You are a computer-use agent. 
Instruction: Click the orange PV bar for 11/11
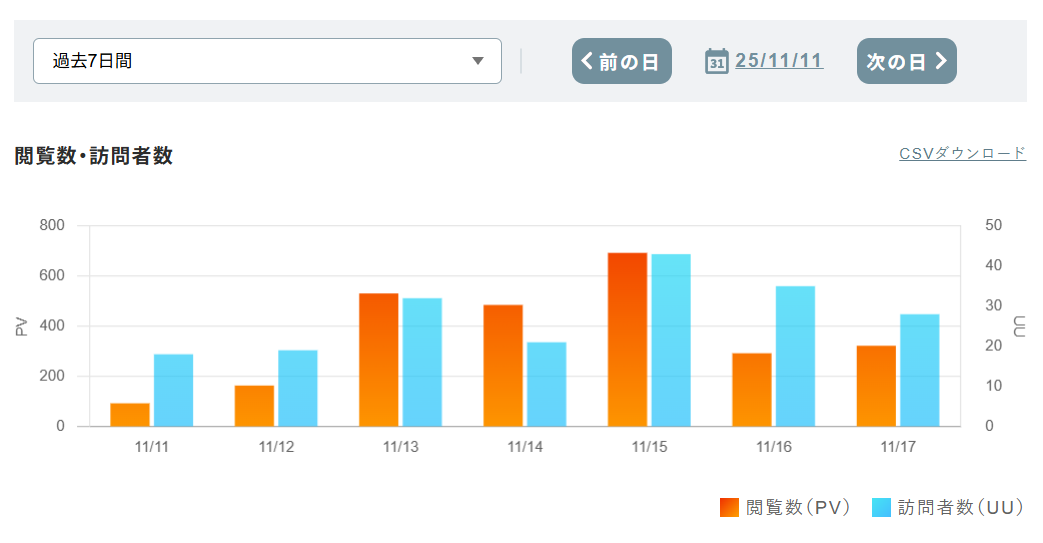pyautogui.click(x=130, y=414)
